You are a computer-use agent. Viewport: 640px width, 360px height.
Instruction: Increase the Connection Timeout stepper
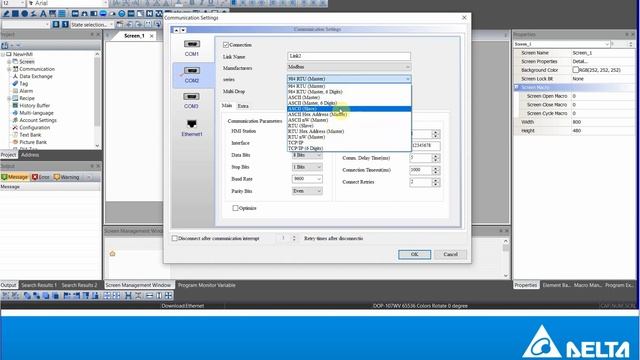click(436, 168)
